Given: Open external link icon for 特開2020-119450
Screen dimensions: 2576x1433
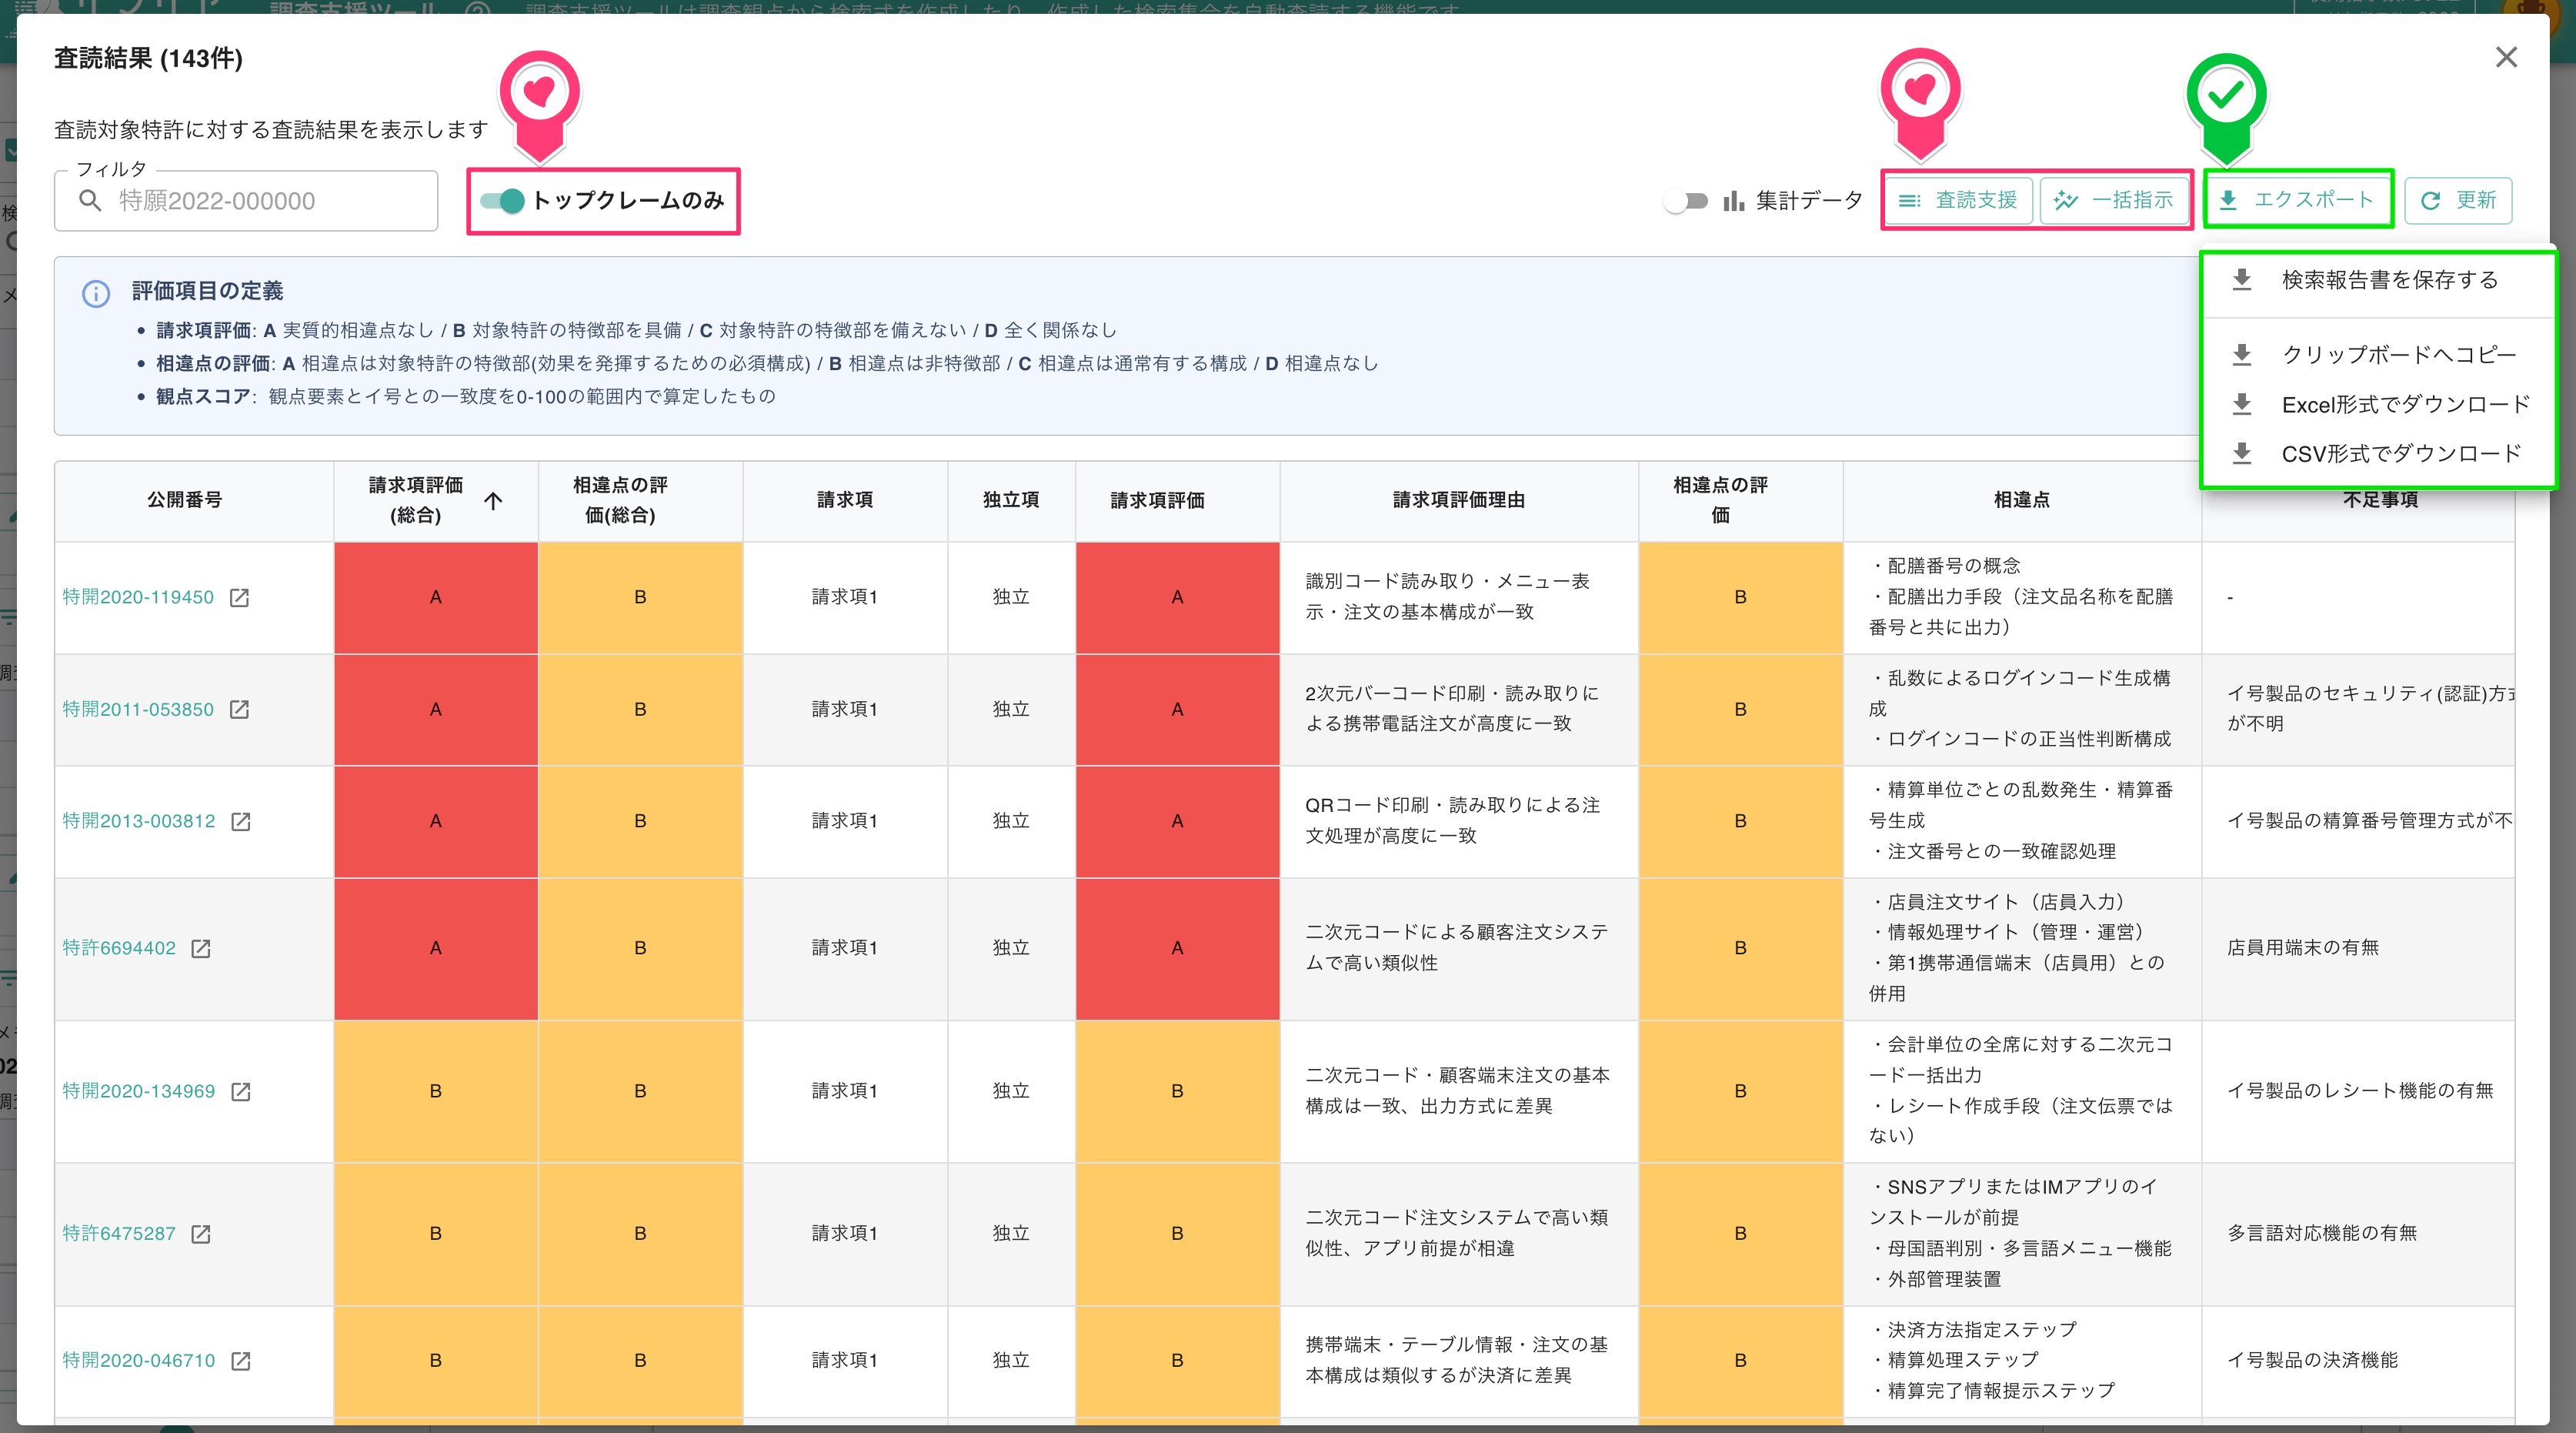Looking at the screenshot, I should [239, 597].
